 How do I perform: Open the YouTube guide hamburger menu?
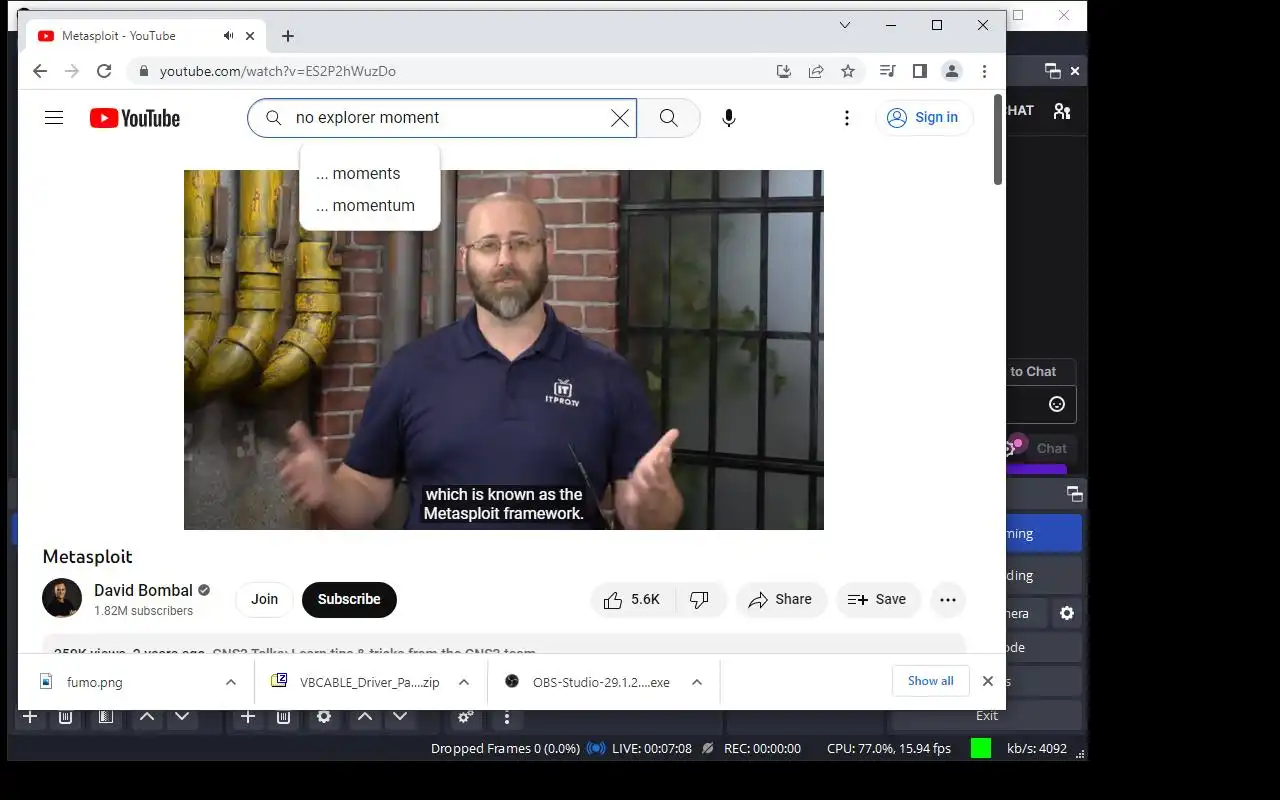pyautogui.click(x=54, y=118)
